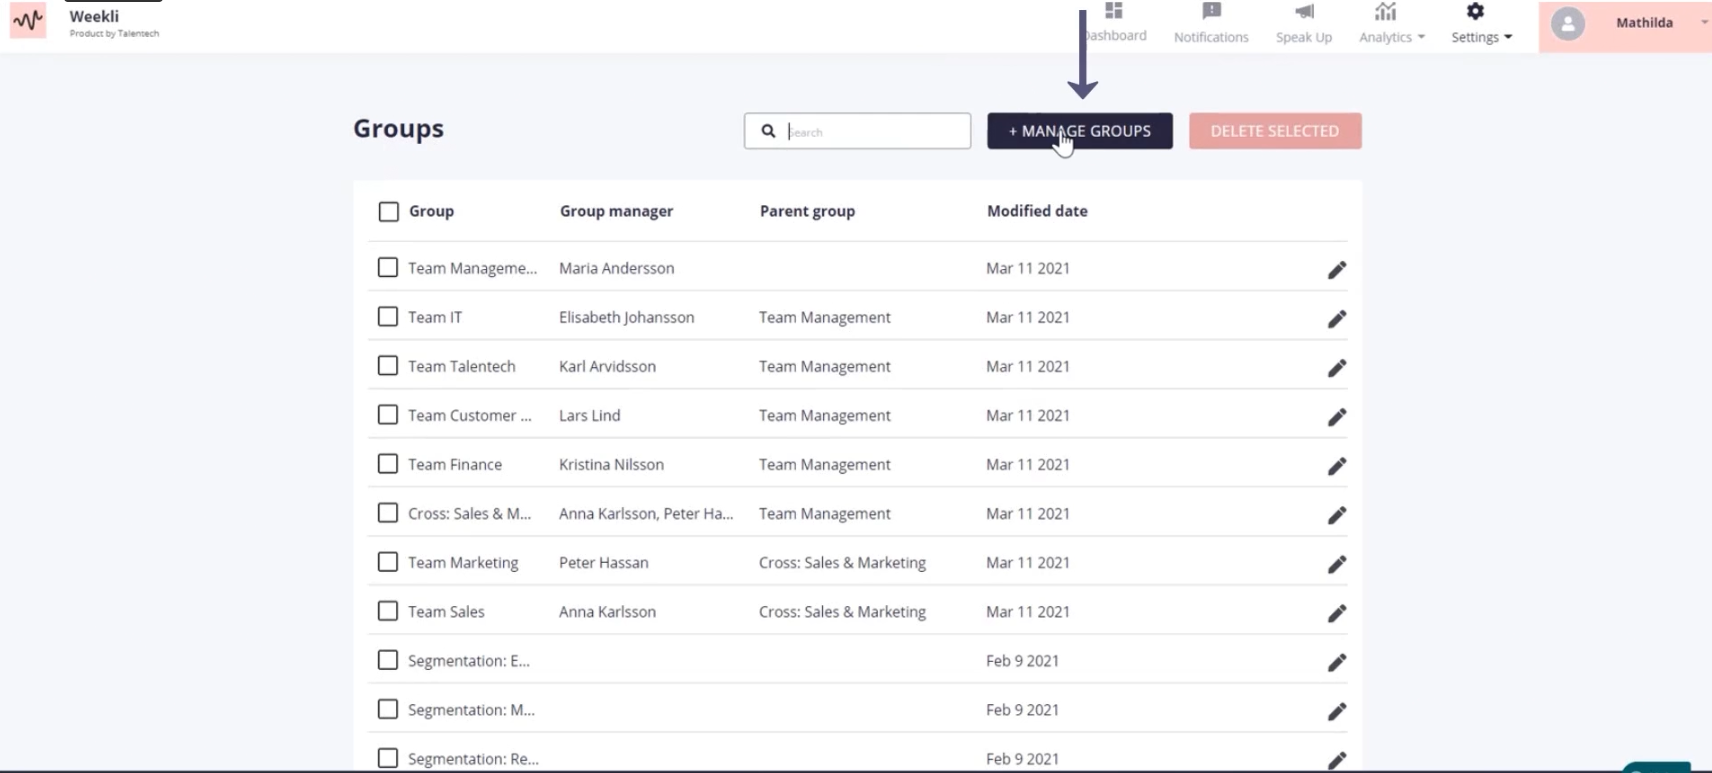Check the Cross: Sales & M... row checkbox
This screenshot has height=773, width=1712.
(x=388, y=512)
